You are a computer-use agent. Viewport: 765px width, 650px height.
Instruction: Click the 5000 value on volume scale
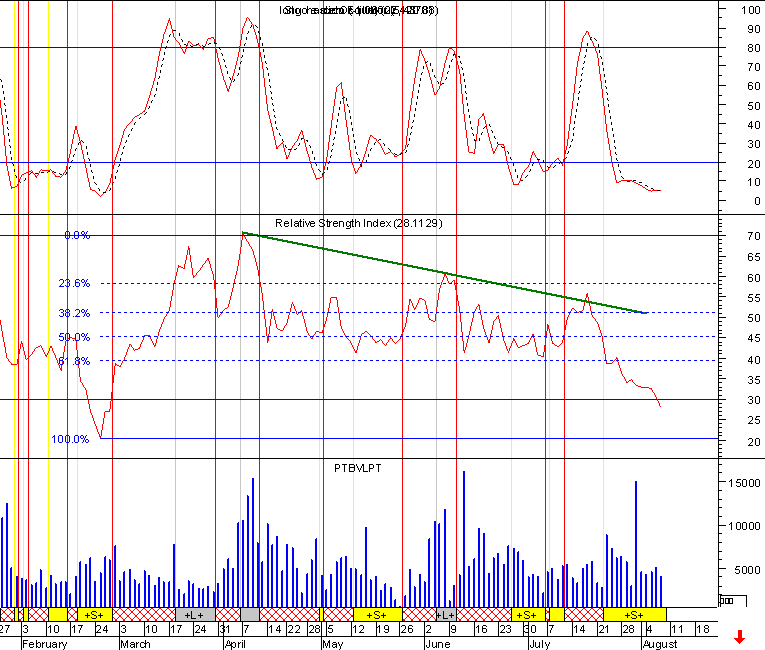[x=747, y=569]
